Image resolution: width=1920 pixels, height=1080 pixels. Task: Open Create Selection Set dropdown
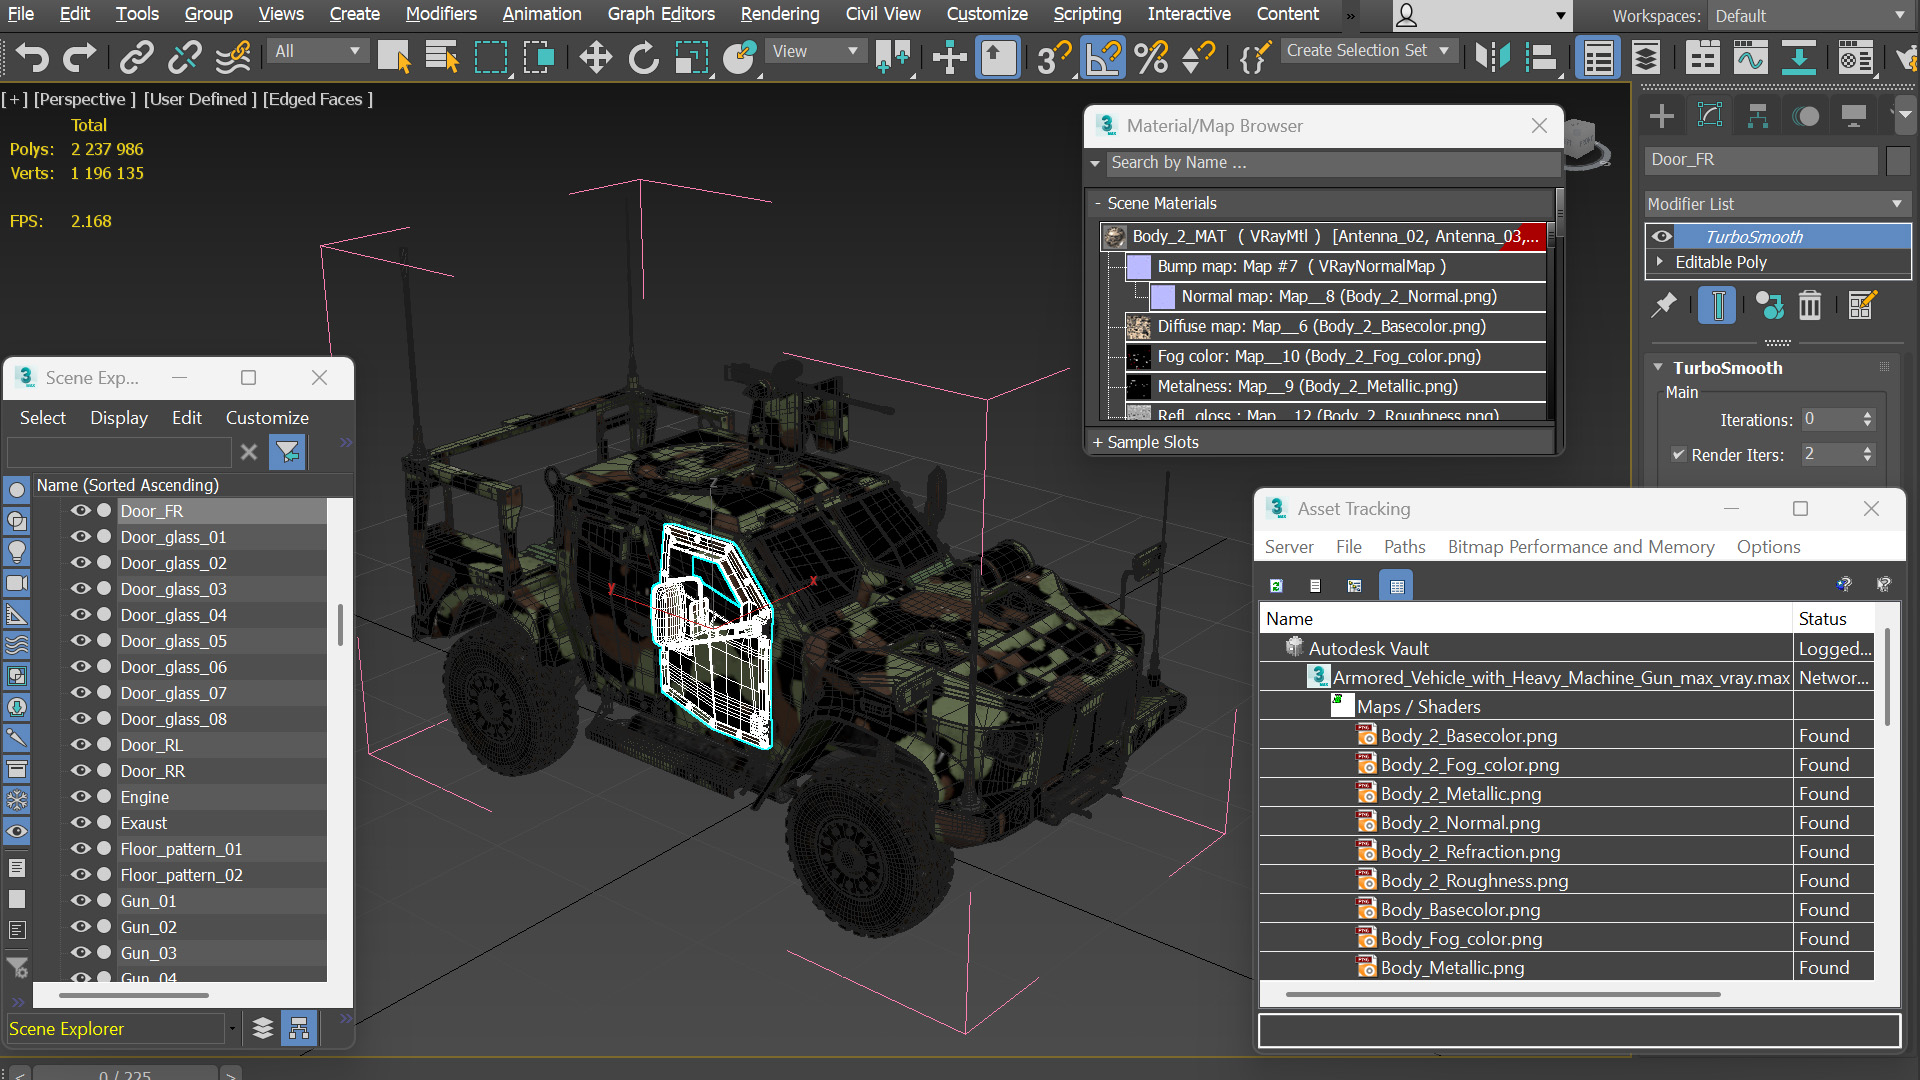pos(1369,51)
